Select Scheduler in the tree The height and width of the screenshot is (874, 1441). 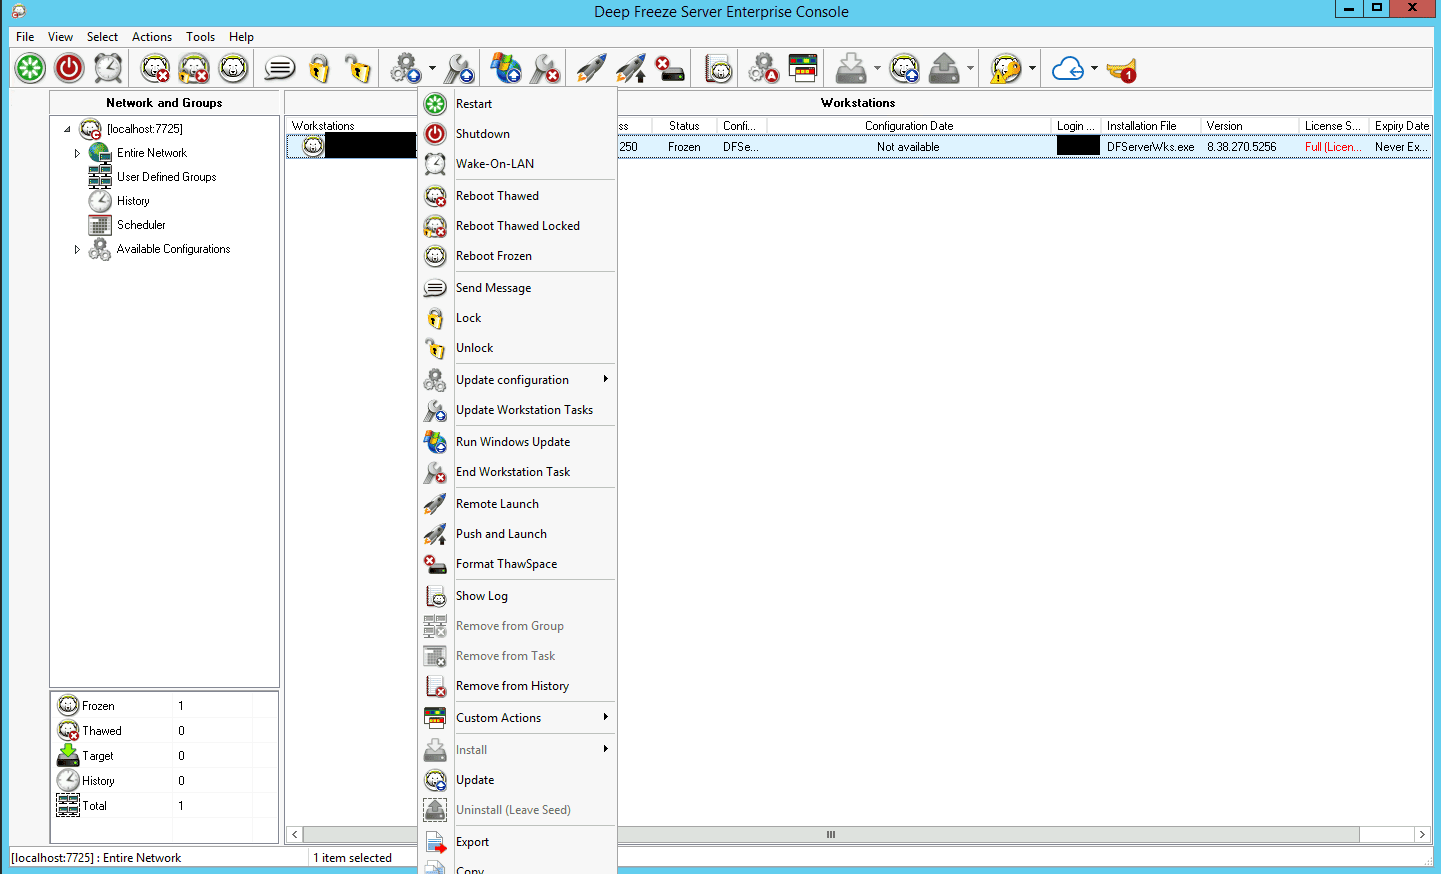[141, 225]
